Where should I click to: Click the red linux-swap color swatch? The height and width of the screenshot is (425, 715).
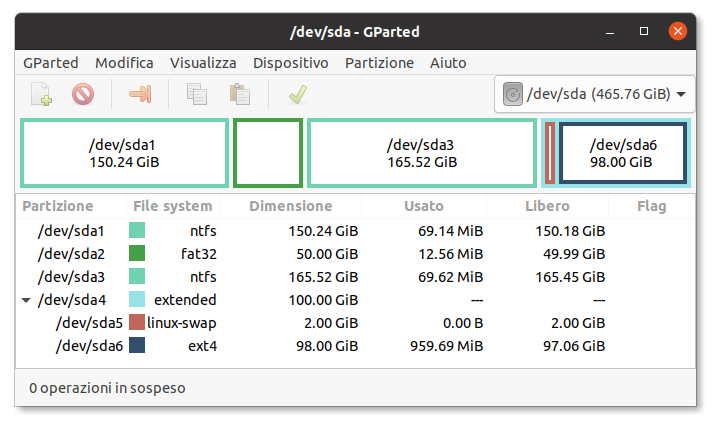(x=137, y=323)
